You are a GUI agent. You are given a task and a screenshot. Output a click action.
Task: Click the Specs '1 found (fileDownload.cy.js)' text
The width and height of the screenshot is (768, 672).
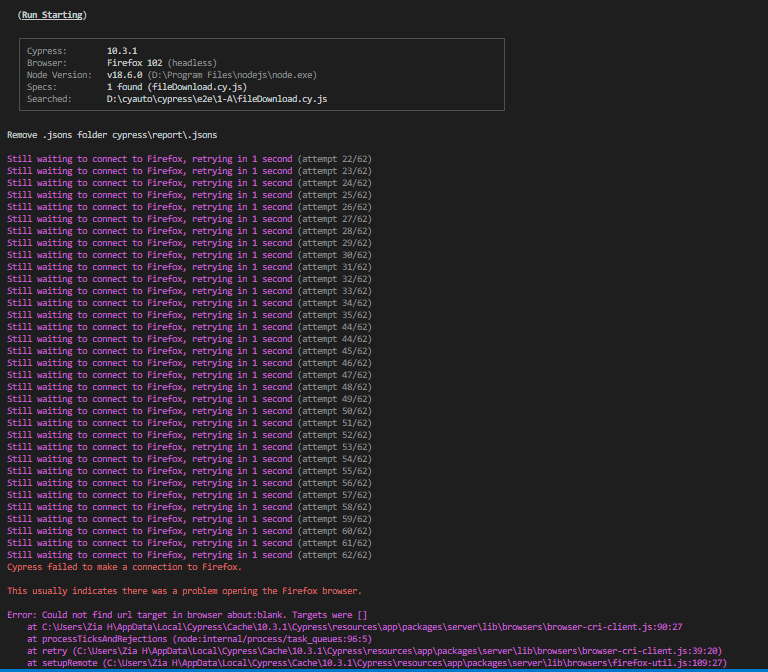pos(177,87)
